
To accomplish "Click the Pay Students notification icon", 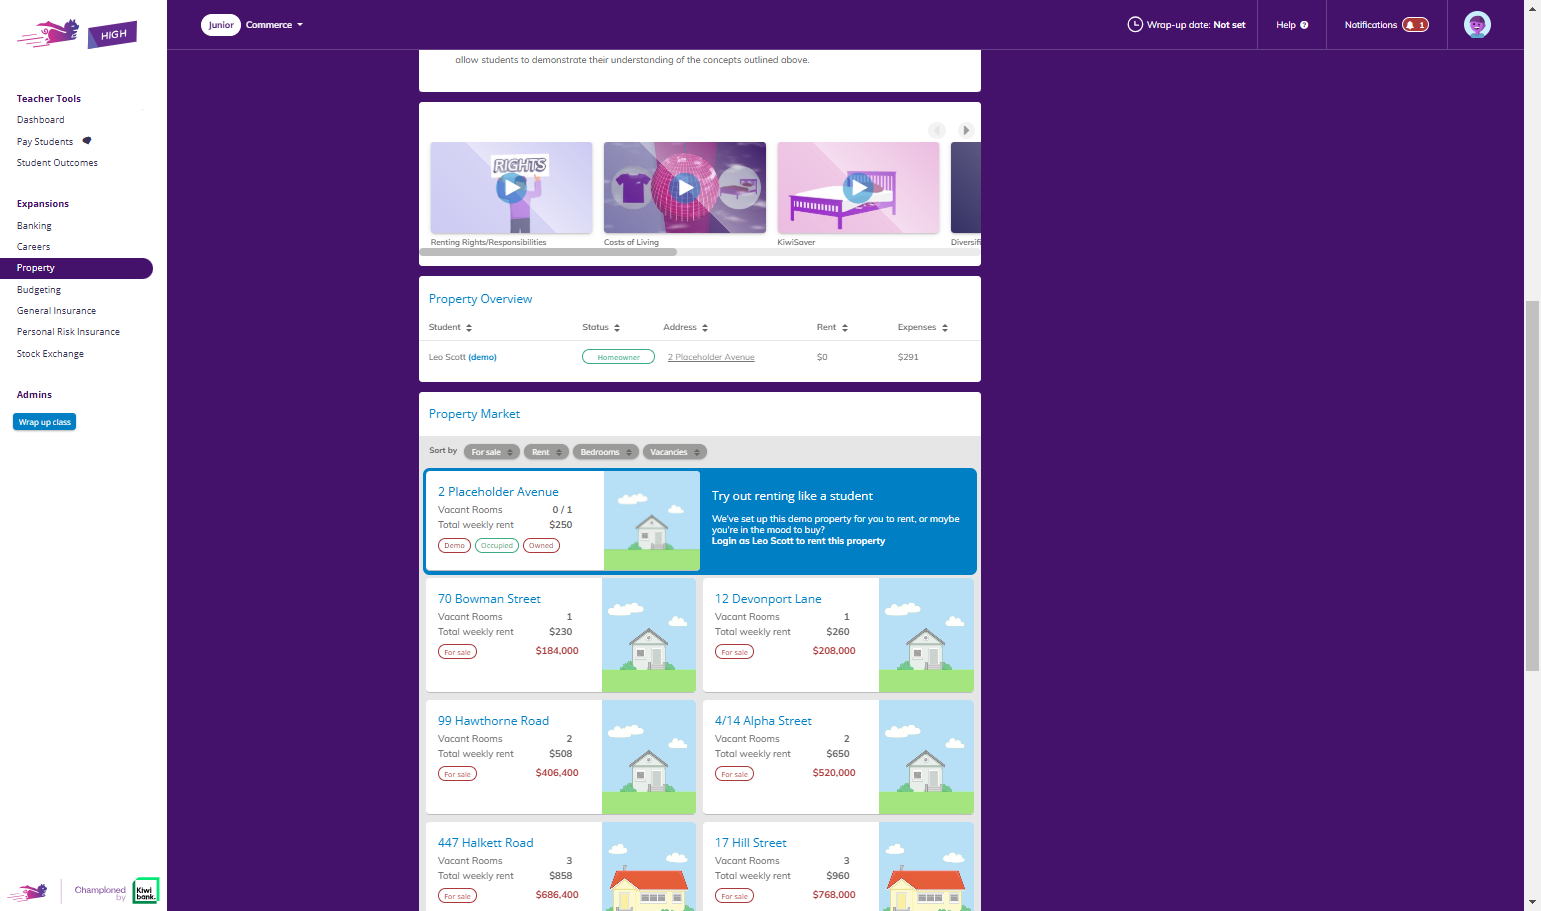I will (87, 141).
